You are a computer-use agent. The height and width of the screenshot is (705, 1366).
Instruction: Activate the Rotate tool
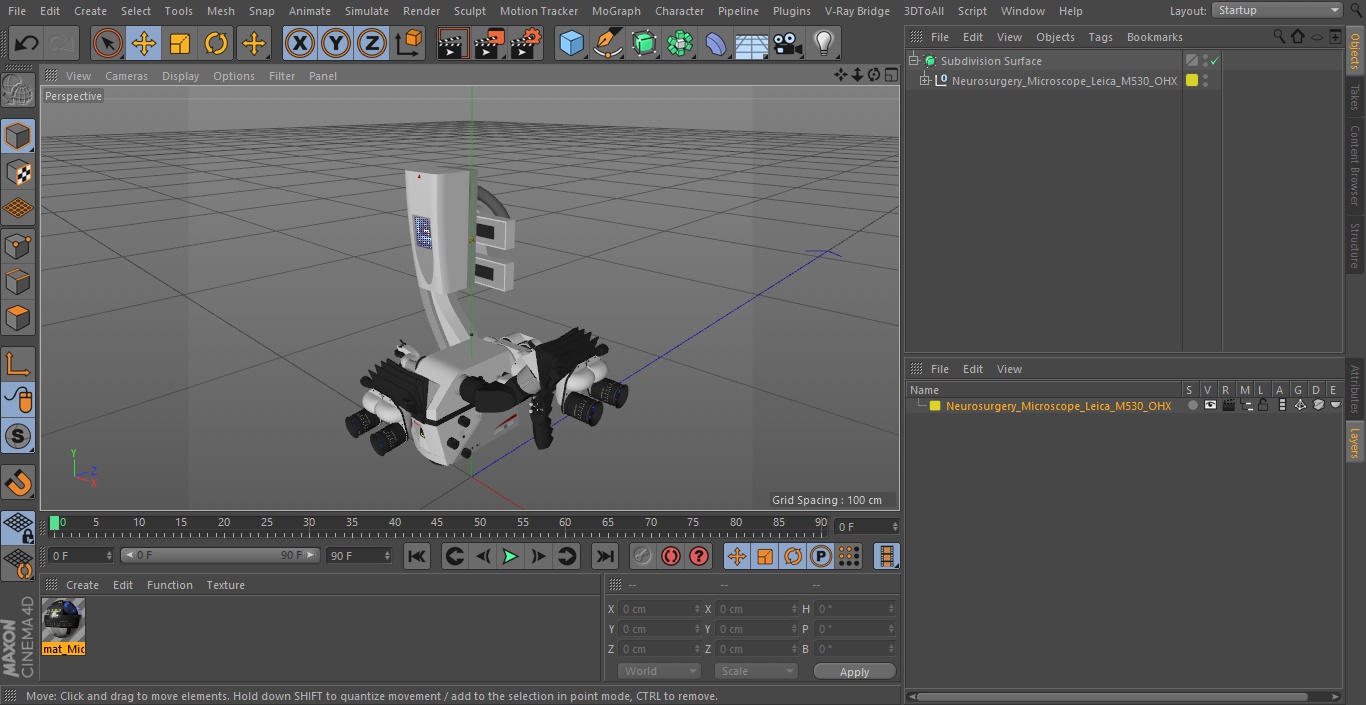click(x=216, y=43)
